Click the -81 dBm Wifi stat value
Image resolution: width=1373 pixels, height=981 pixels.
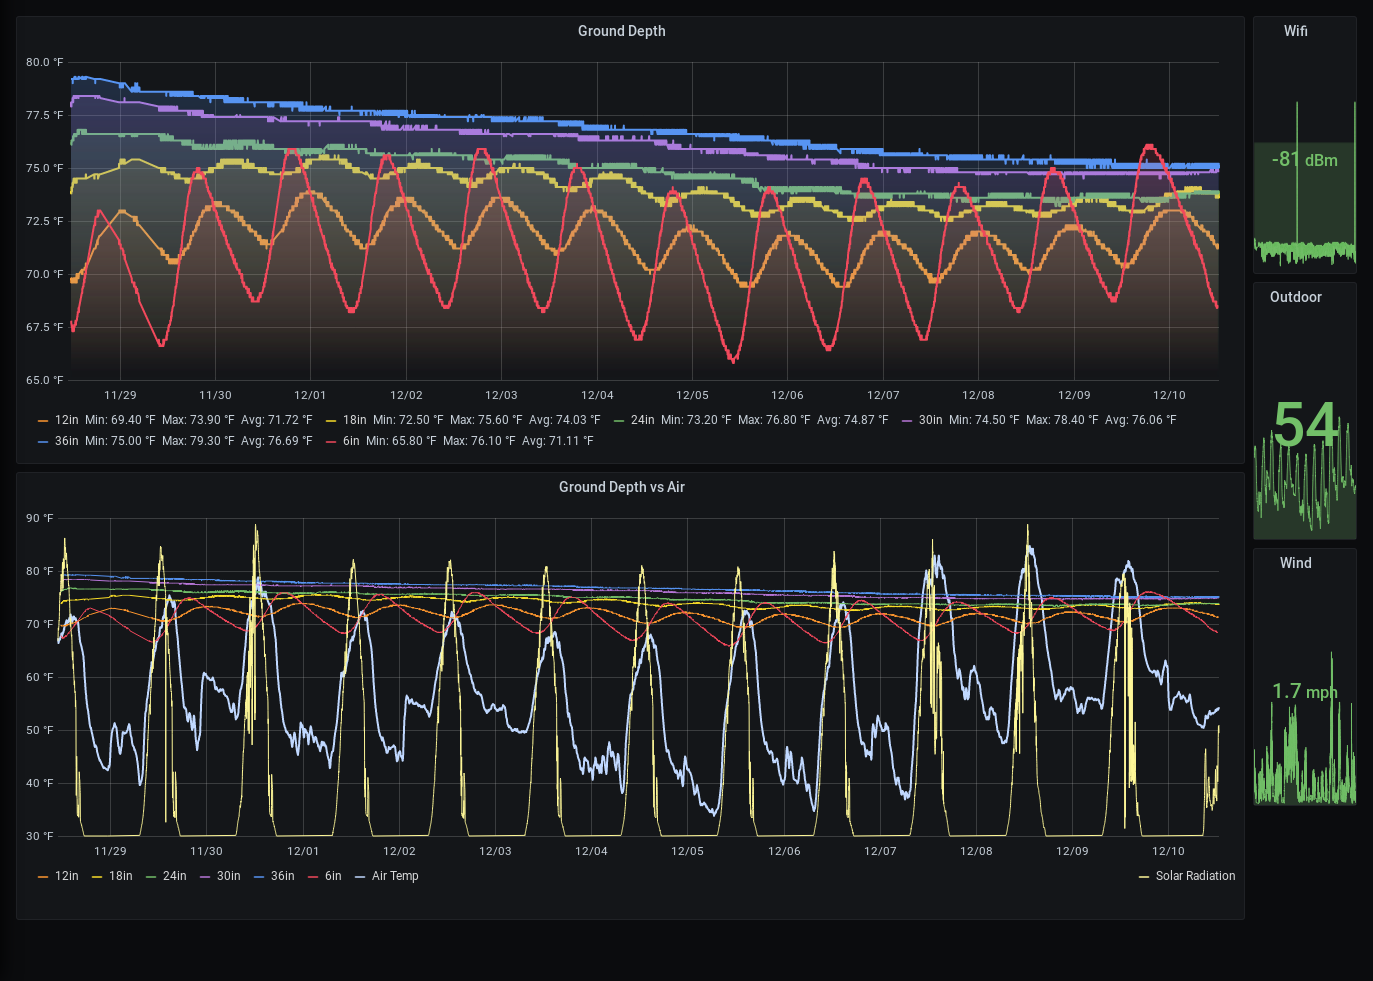click(1304, 160)
